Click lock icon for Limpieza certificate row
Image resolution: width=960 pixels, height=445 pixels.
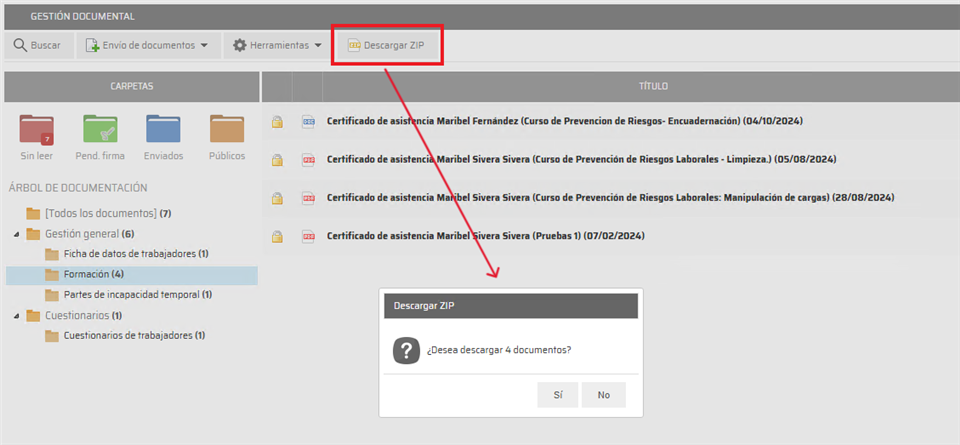tap(277, 160)
